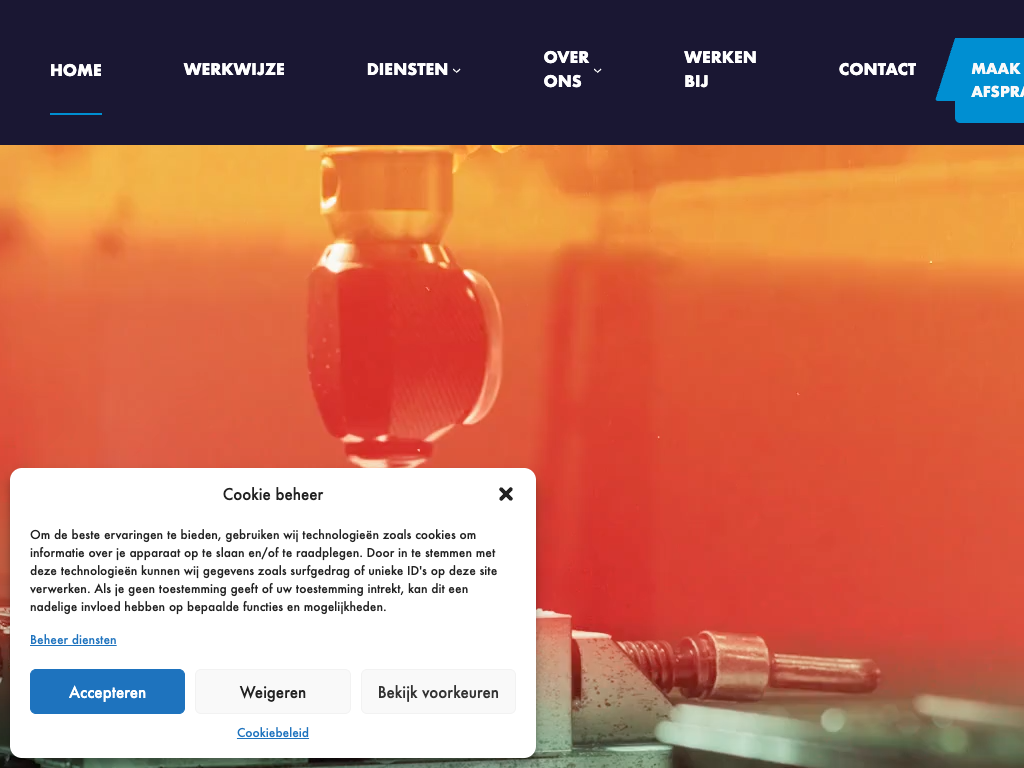The image size is (1024, 768).
Task: Open the OVER ONS menu label
Action: click(x=566, y=69)
